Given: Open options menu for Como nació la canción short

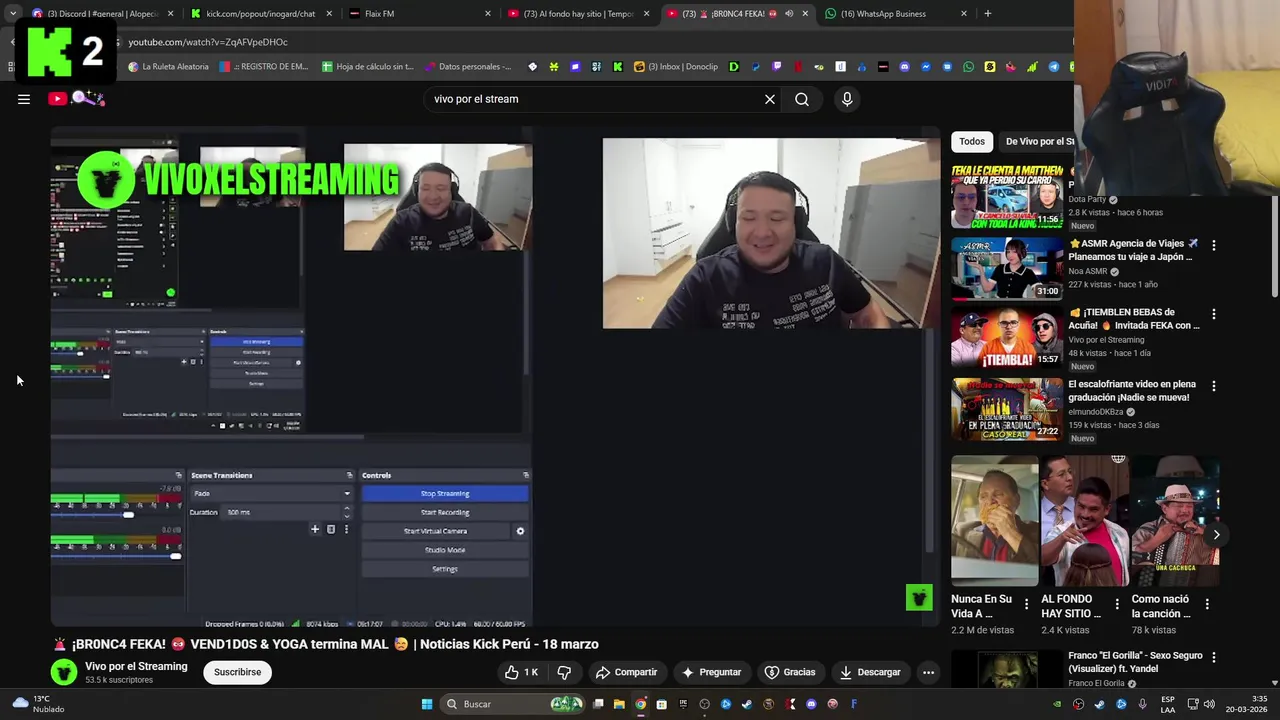Looking at the screenshot, I should [x=1207, y=604].
